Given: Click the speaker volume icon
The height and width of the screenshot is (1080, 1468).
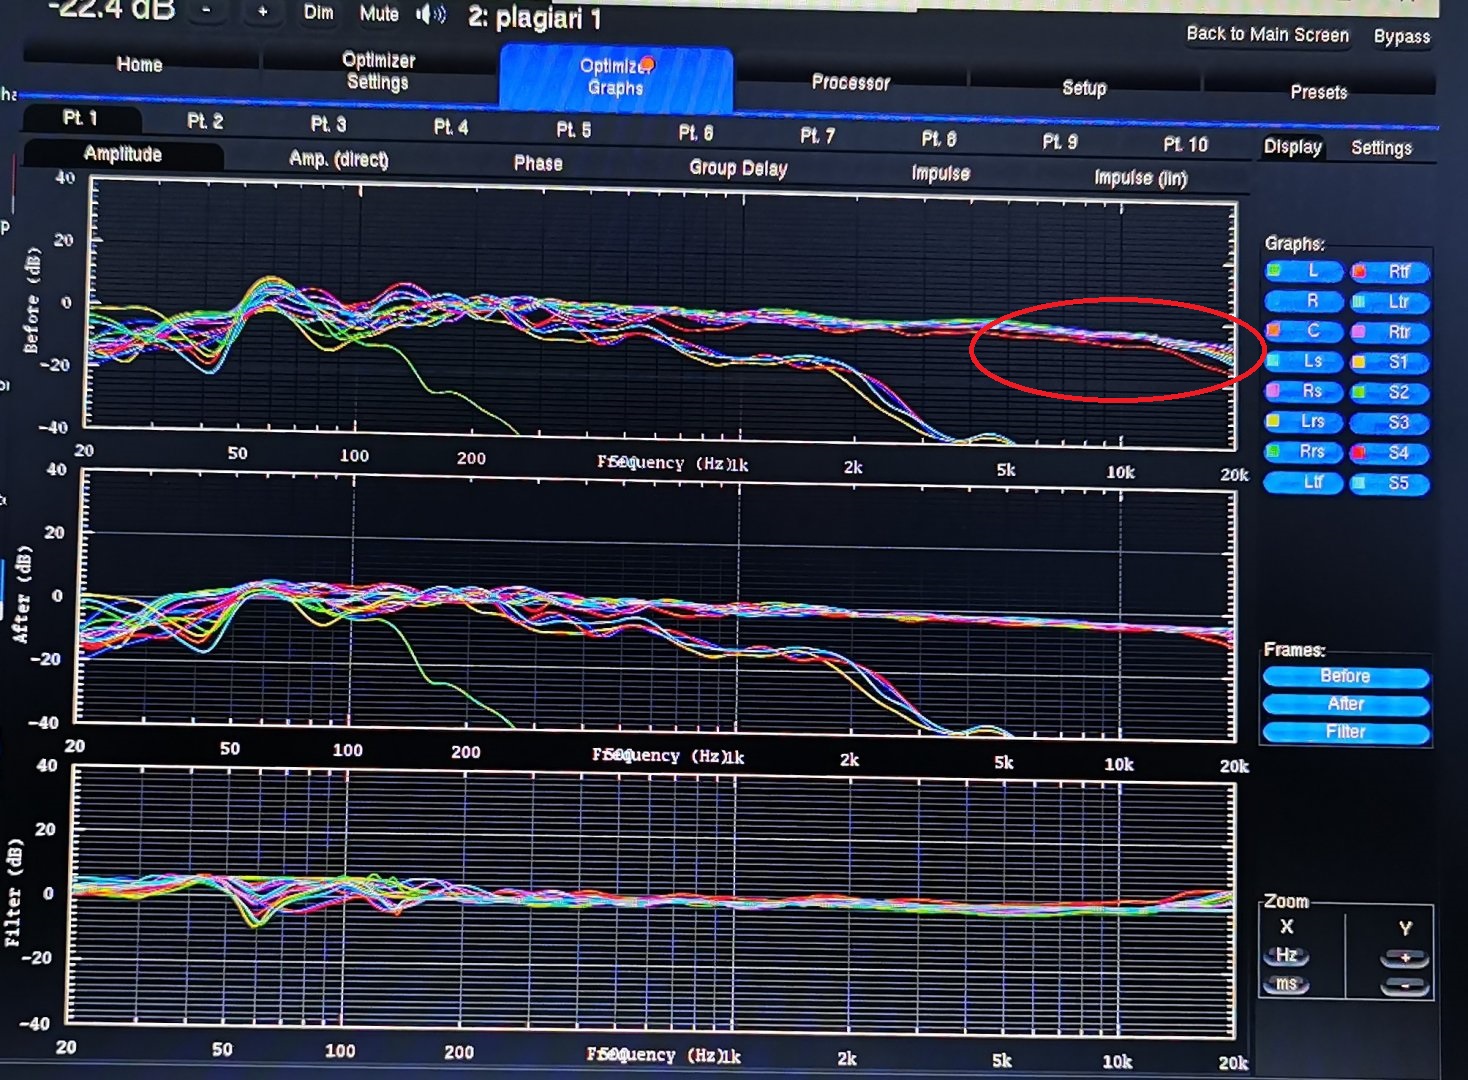Looking at the screenshot, I should (431, 14).
